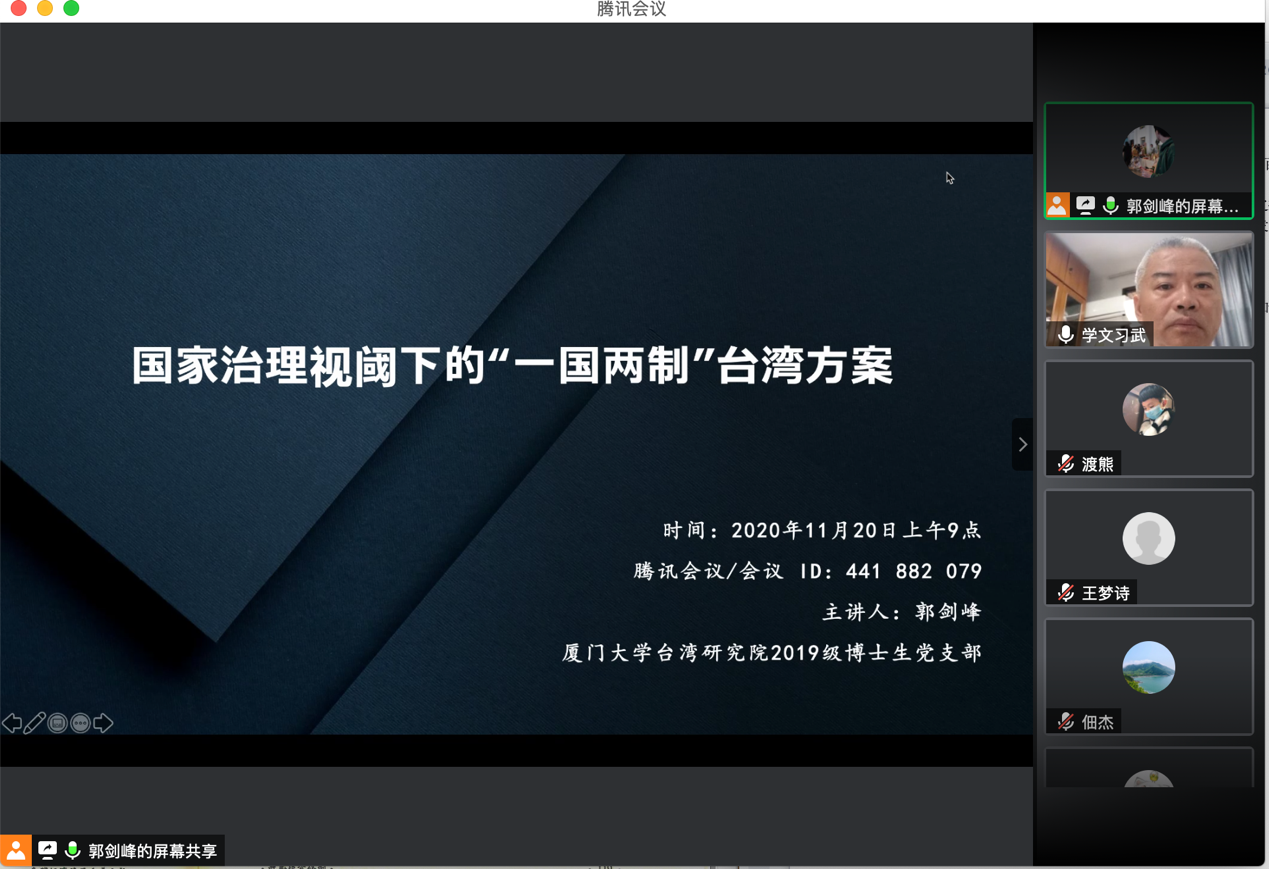This screenshot has width=1269, height=869.
Task: Click the 王梦诗 participant name label
Action: point(1105,593)
